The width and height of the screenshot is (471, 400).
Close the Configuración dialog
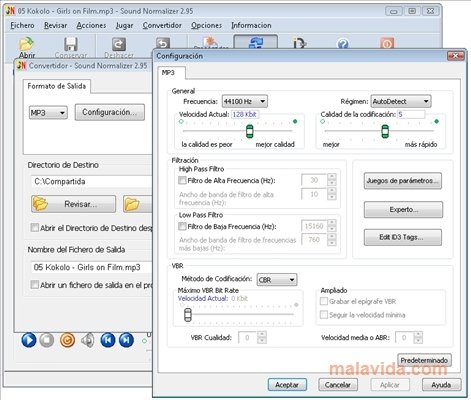[x=456, y=56]
